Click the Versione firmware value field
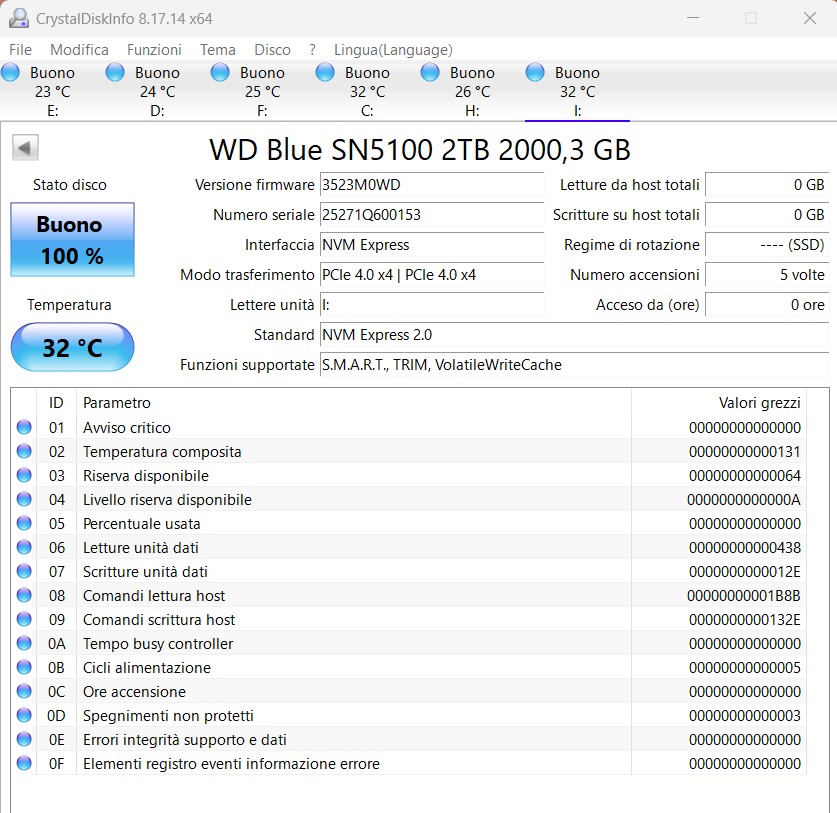The height and width of the screenshot is (813, 837). pyautogui.click(x=431, y=185)
